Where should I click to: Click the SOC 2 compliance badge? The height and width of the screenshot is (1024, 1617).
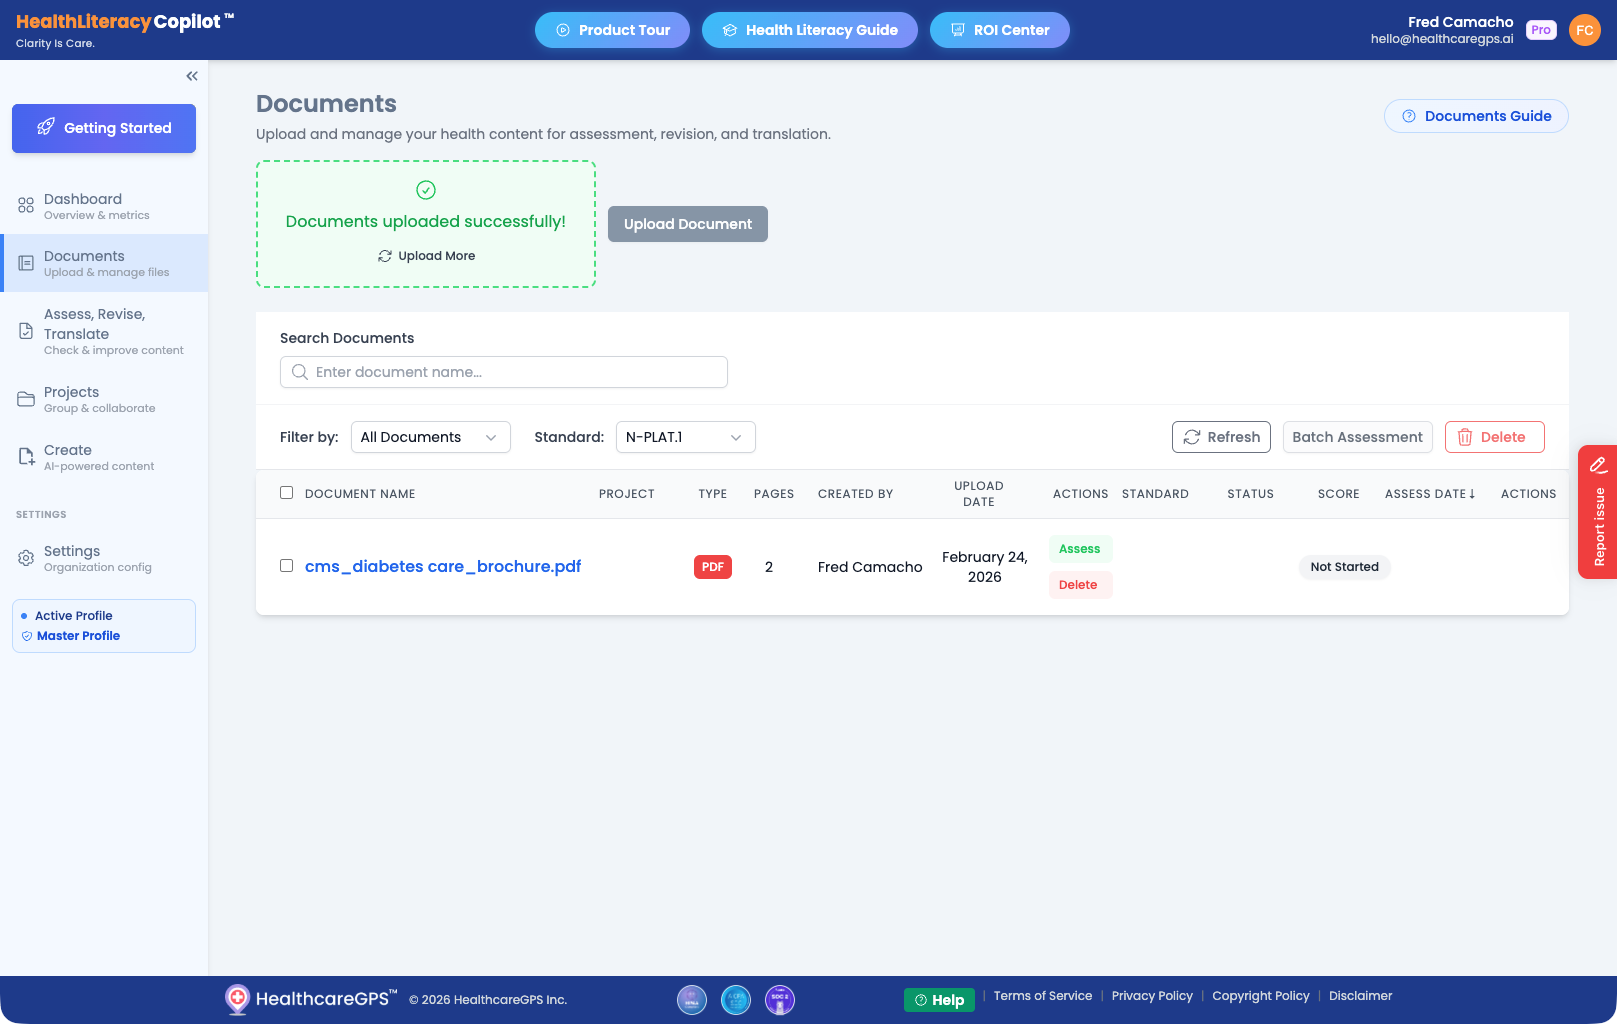point(779,1000)
